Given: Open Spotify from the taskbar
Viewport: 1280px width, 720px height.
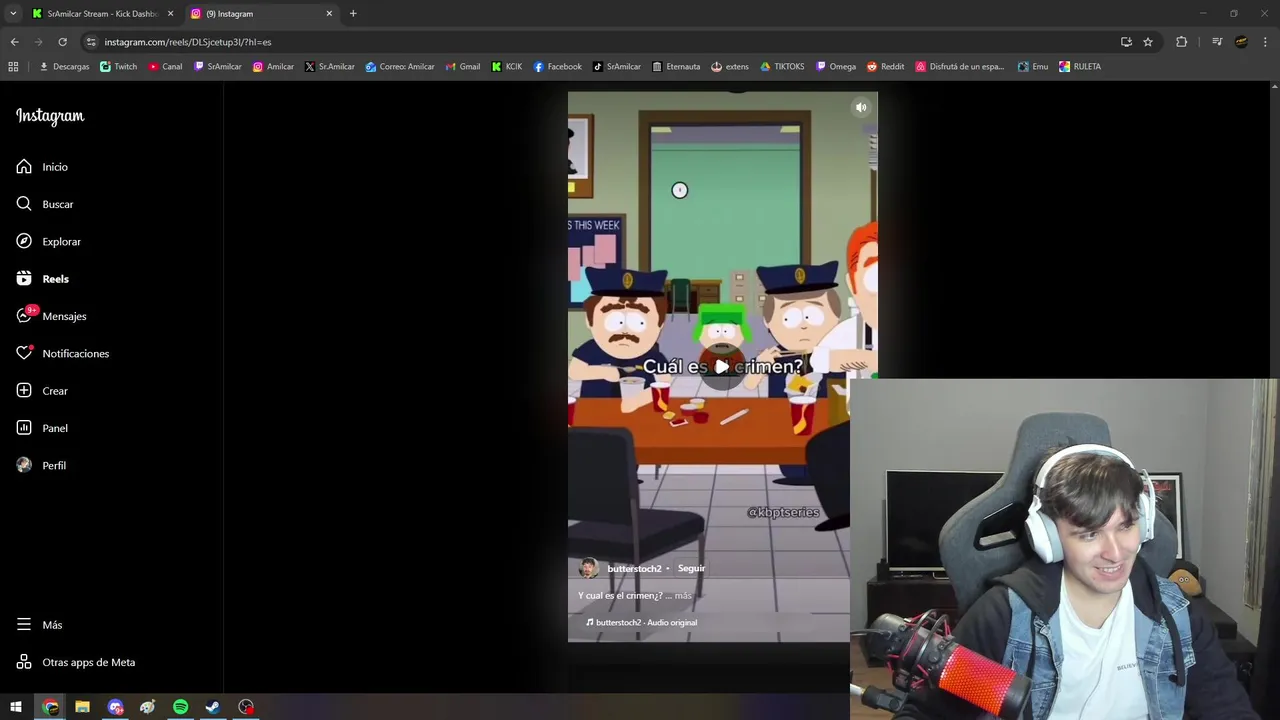Looking at the screenshot, I should pos(180,707).
